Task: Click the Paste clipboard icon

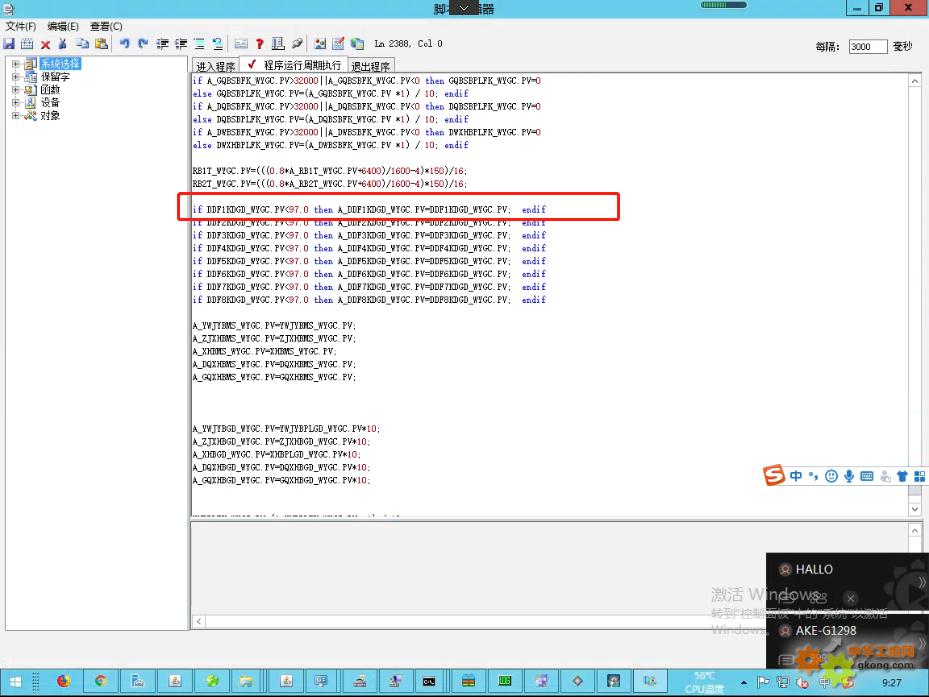Action: [x=101, y=44]
